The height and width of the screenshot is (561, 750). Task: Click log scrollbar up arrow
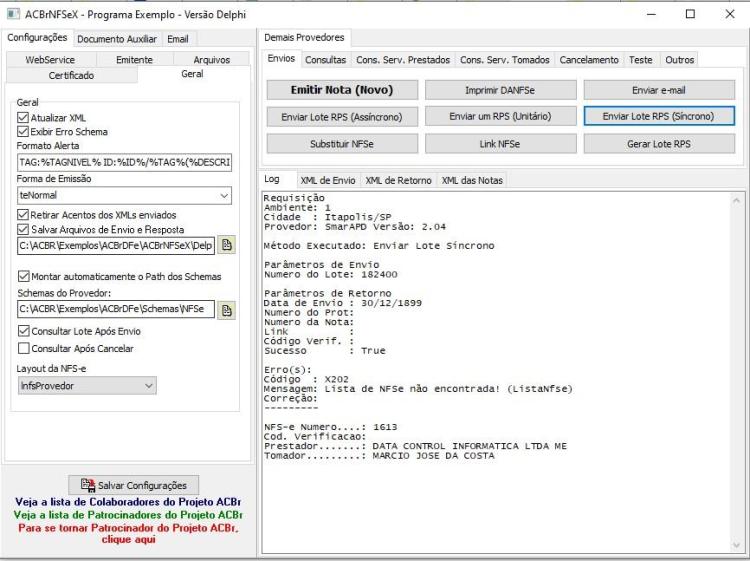(x=737, y=201)
